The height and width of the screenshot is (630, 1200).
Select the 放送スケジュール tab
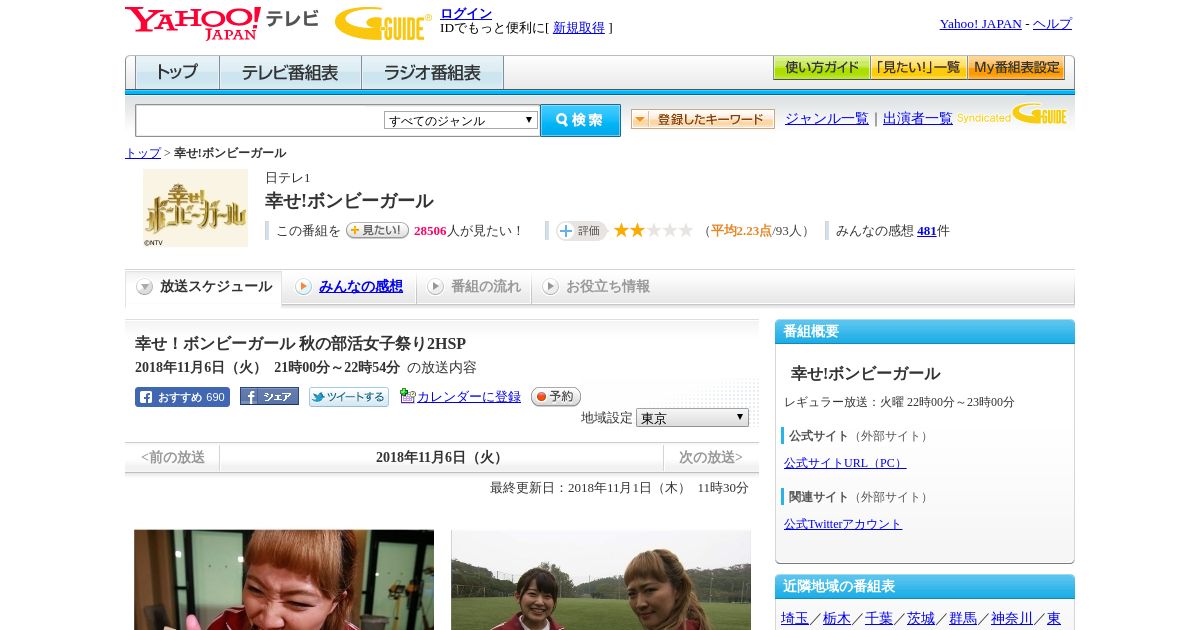click(x=204, y=287)
